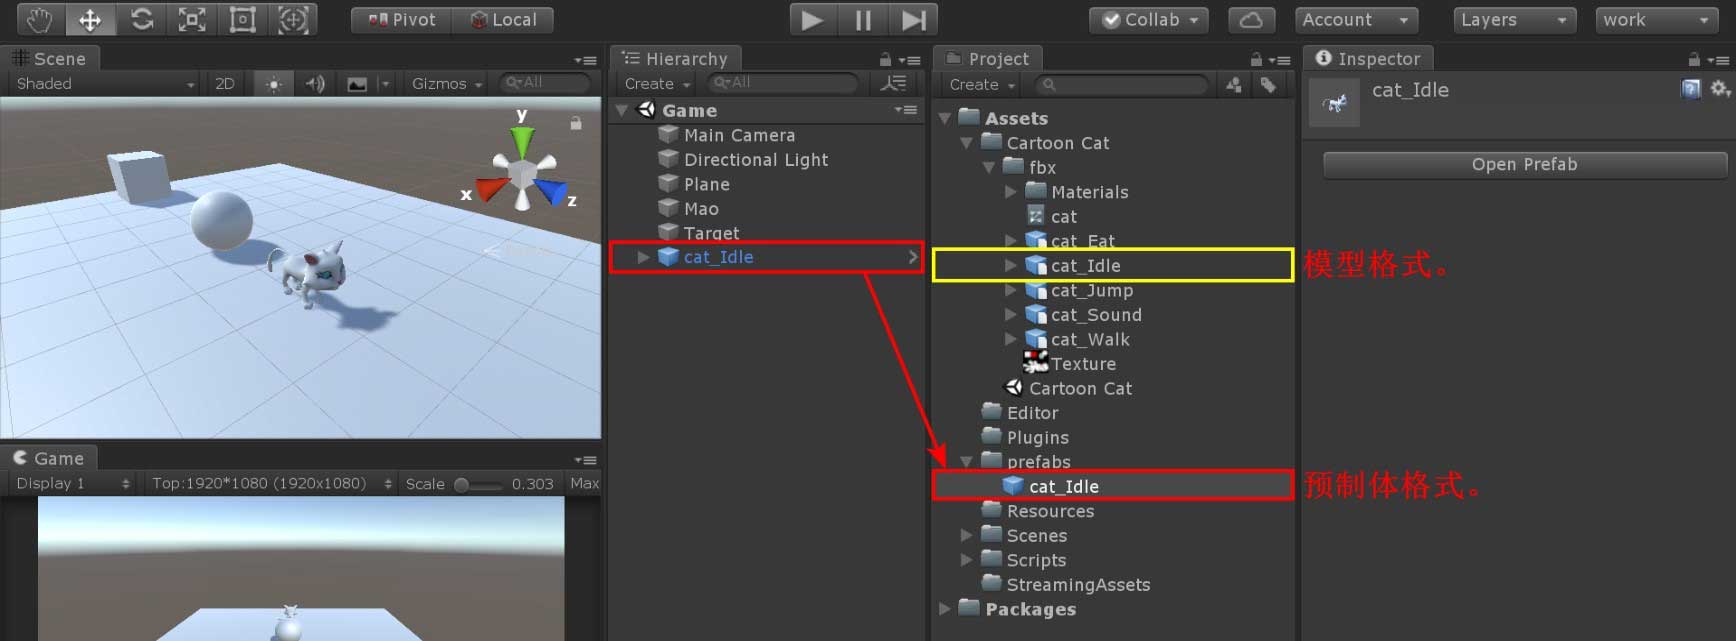This screenshot has height=641, width=1736.
Task: Open cloud services panel
Action: 1251,20
